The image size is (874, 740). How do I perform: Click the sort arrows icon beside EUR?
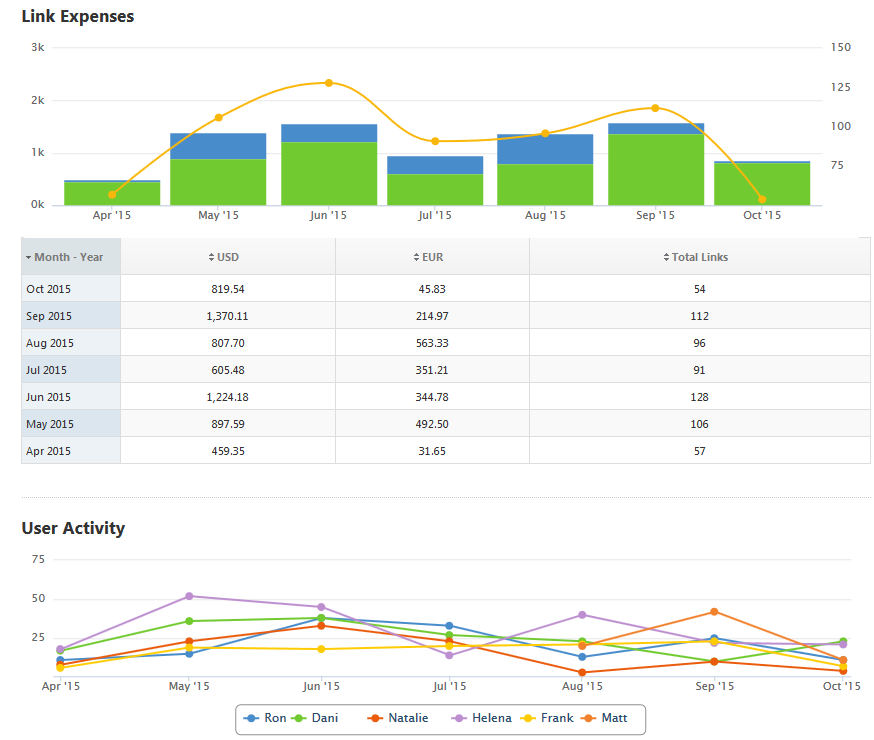tap(416, 257)
